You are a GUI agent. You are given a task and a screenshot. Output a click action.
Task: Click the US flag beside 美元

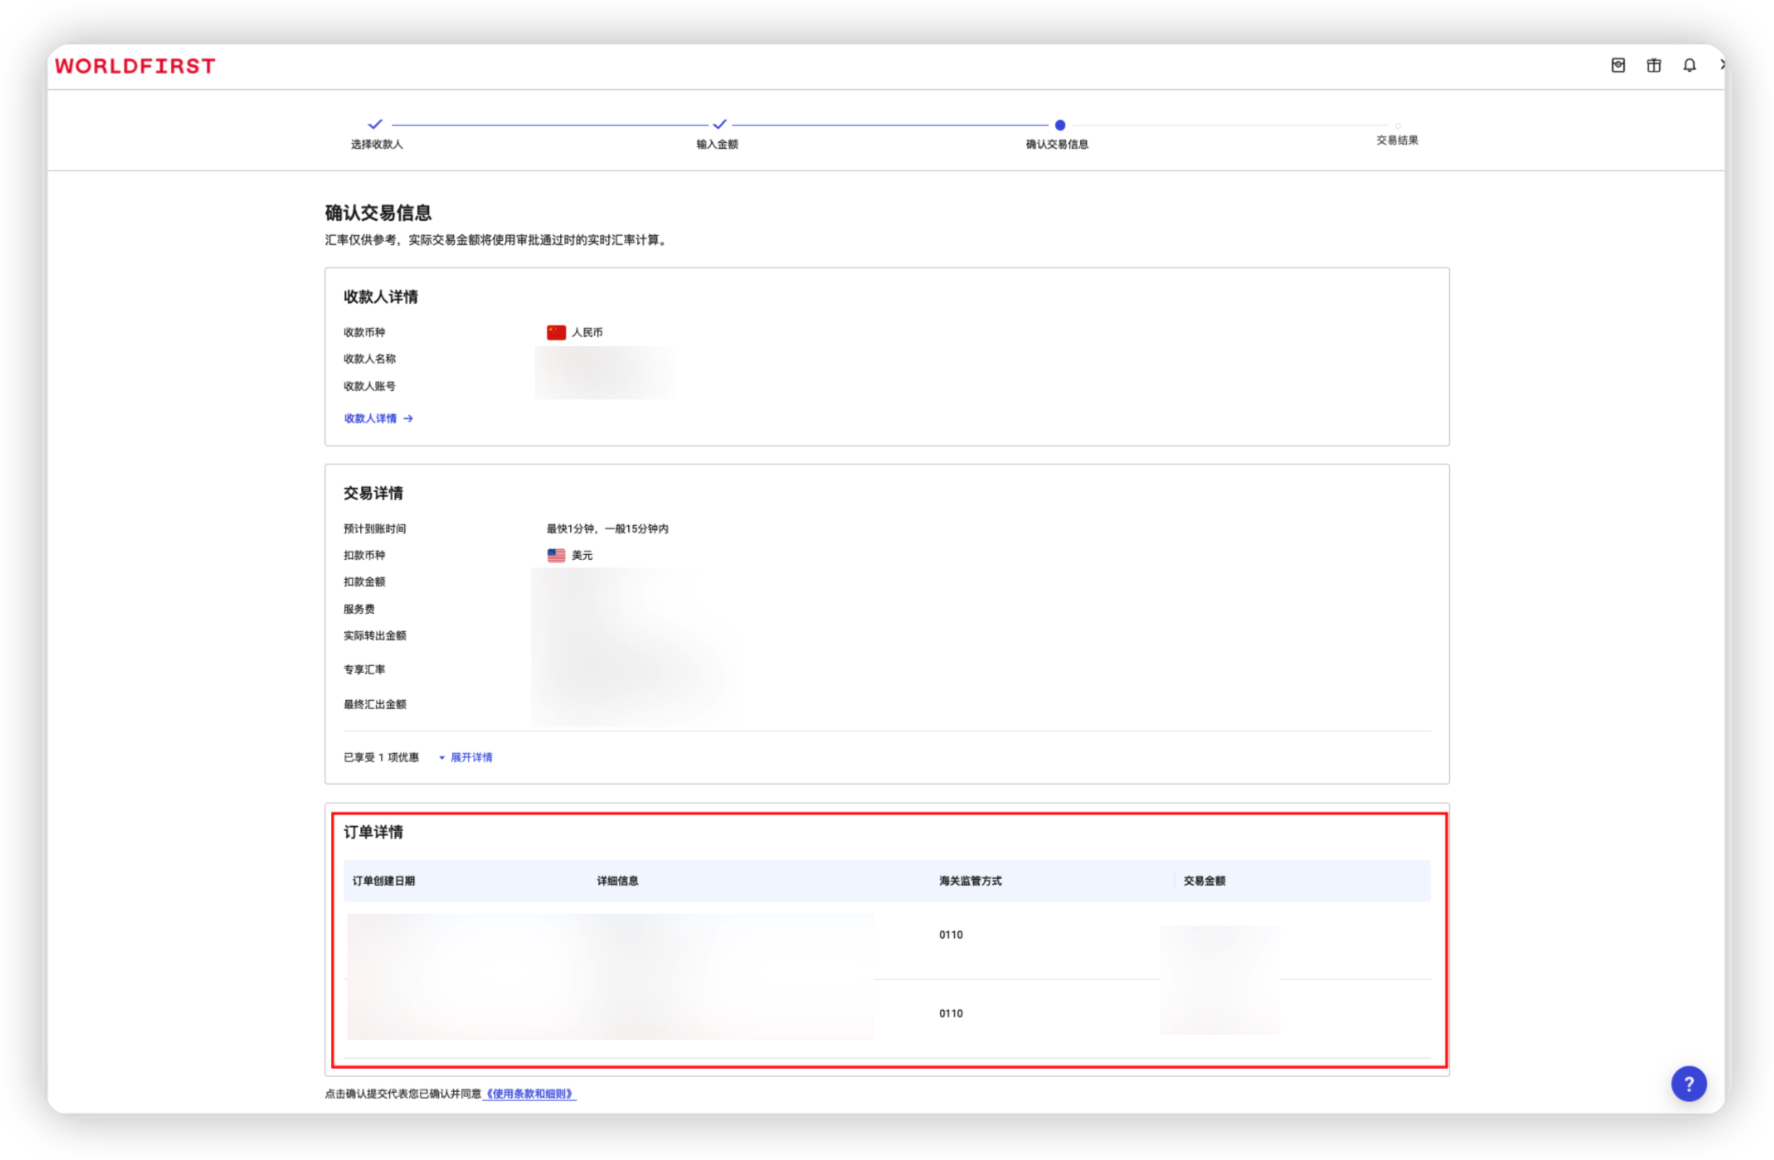556,556
